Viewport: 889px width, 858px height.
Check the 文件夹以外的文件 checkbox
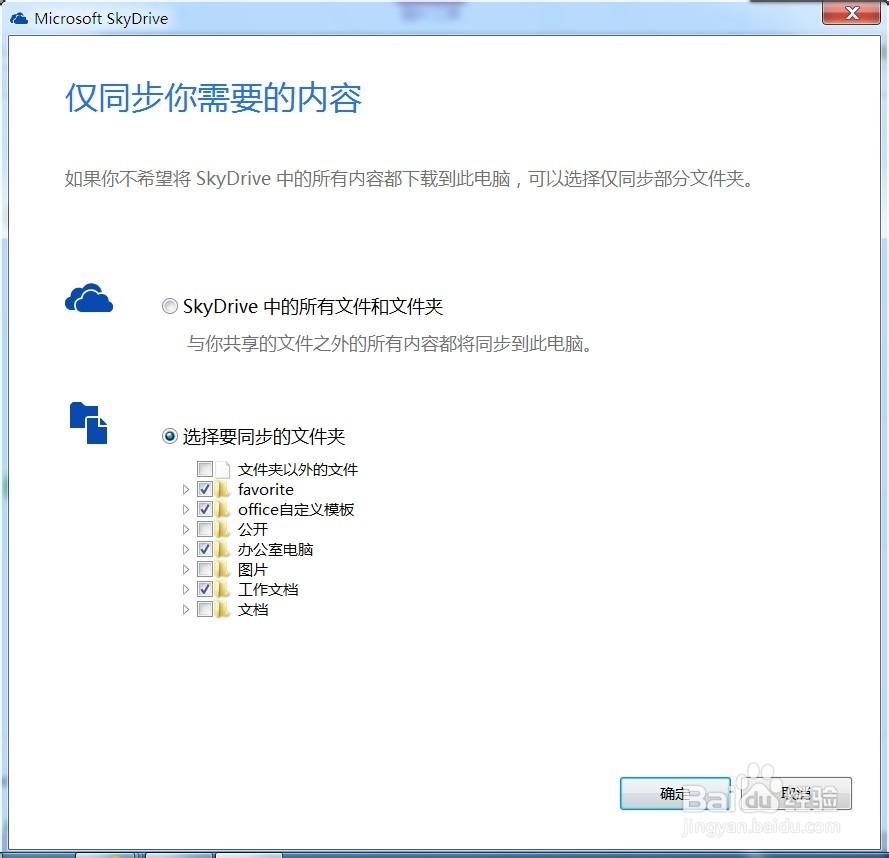(205, 469)
